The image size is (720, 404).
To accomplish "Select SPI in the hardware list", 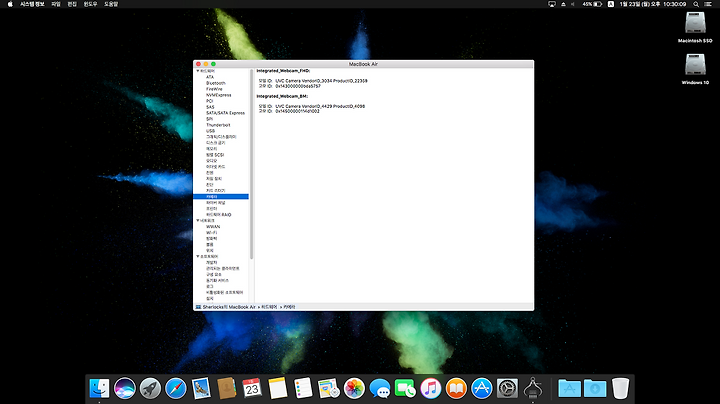I will coord(209,119).
